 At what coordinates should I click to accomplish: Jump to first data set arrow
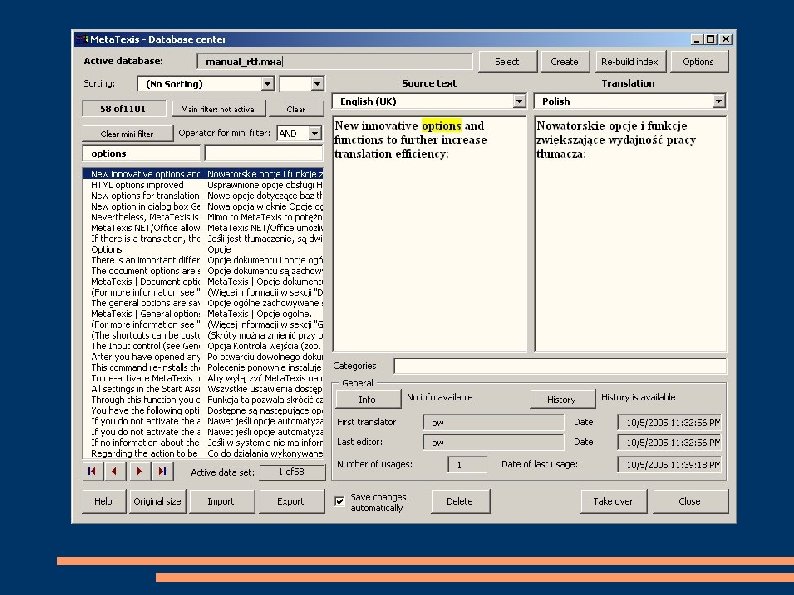pos(92,471)
